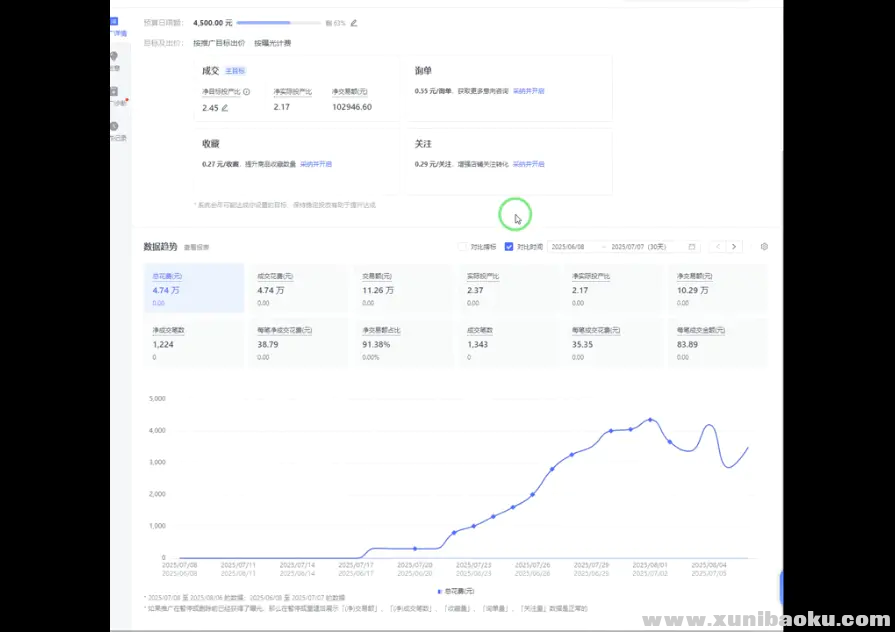Screen dimensions: 895x632
Task: Open the sidebar icon with red dot
Action: pyautogui.click(x=114, y=93)
